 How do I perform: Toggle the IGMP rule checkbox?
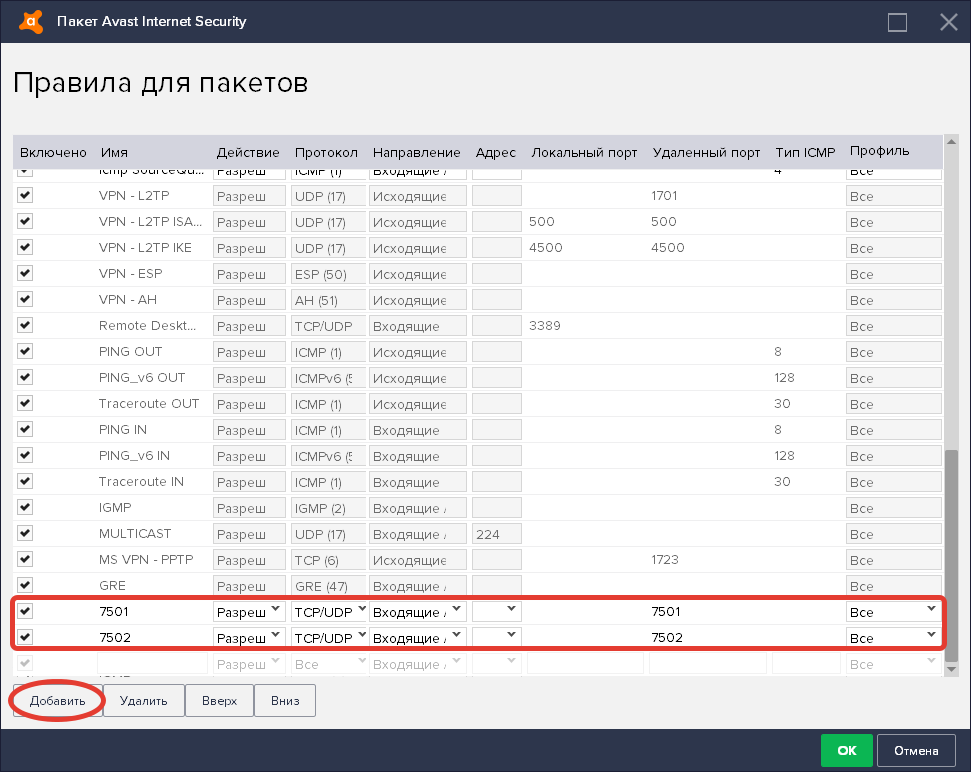click(25, 508)
